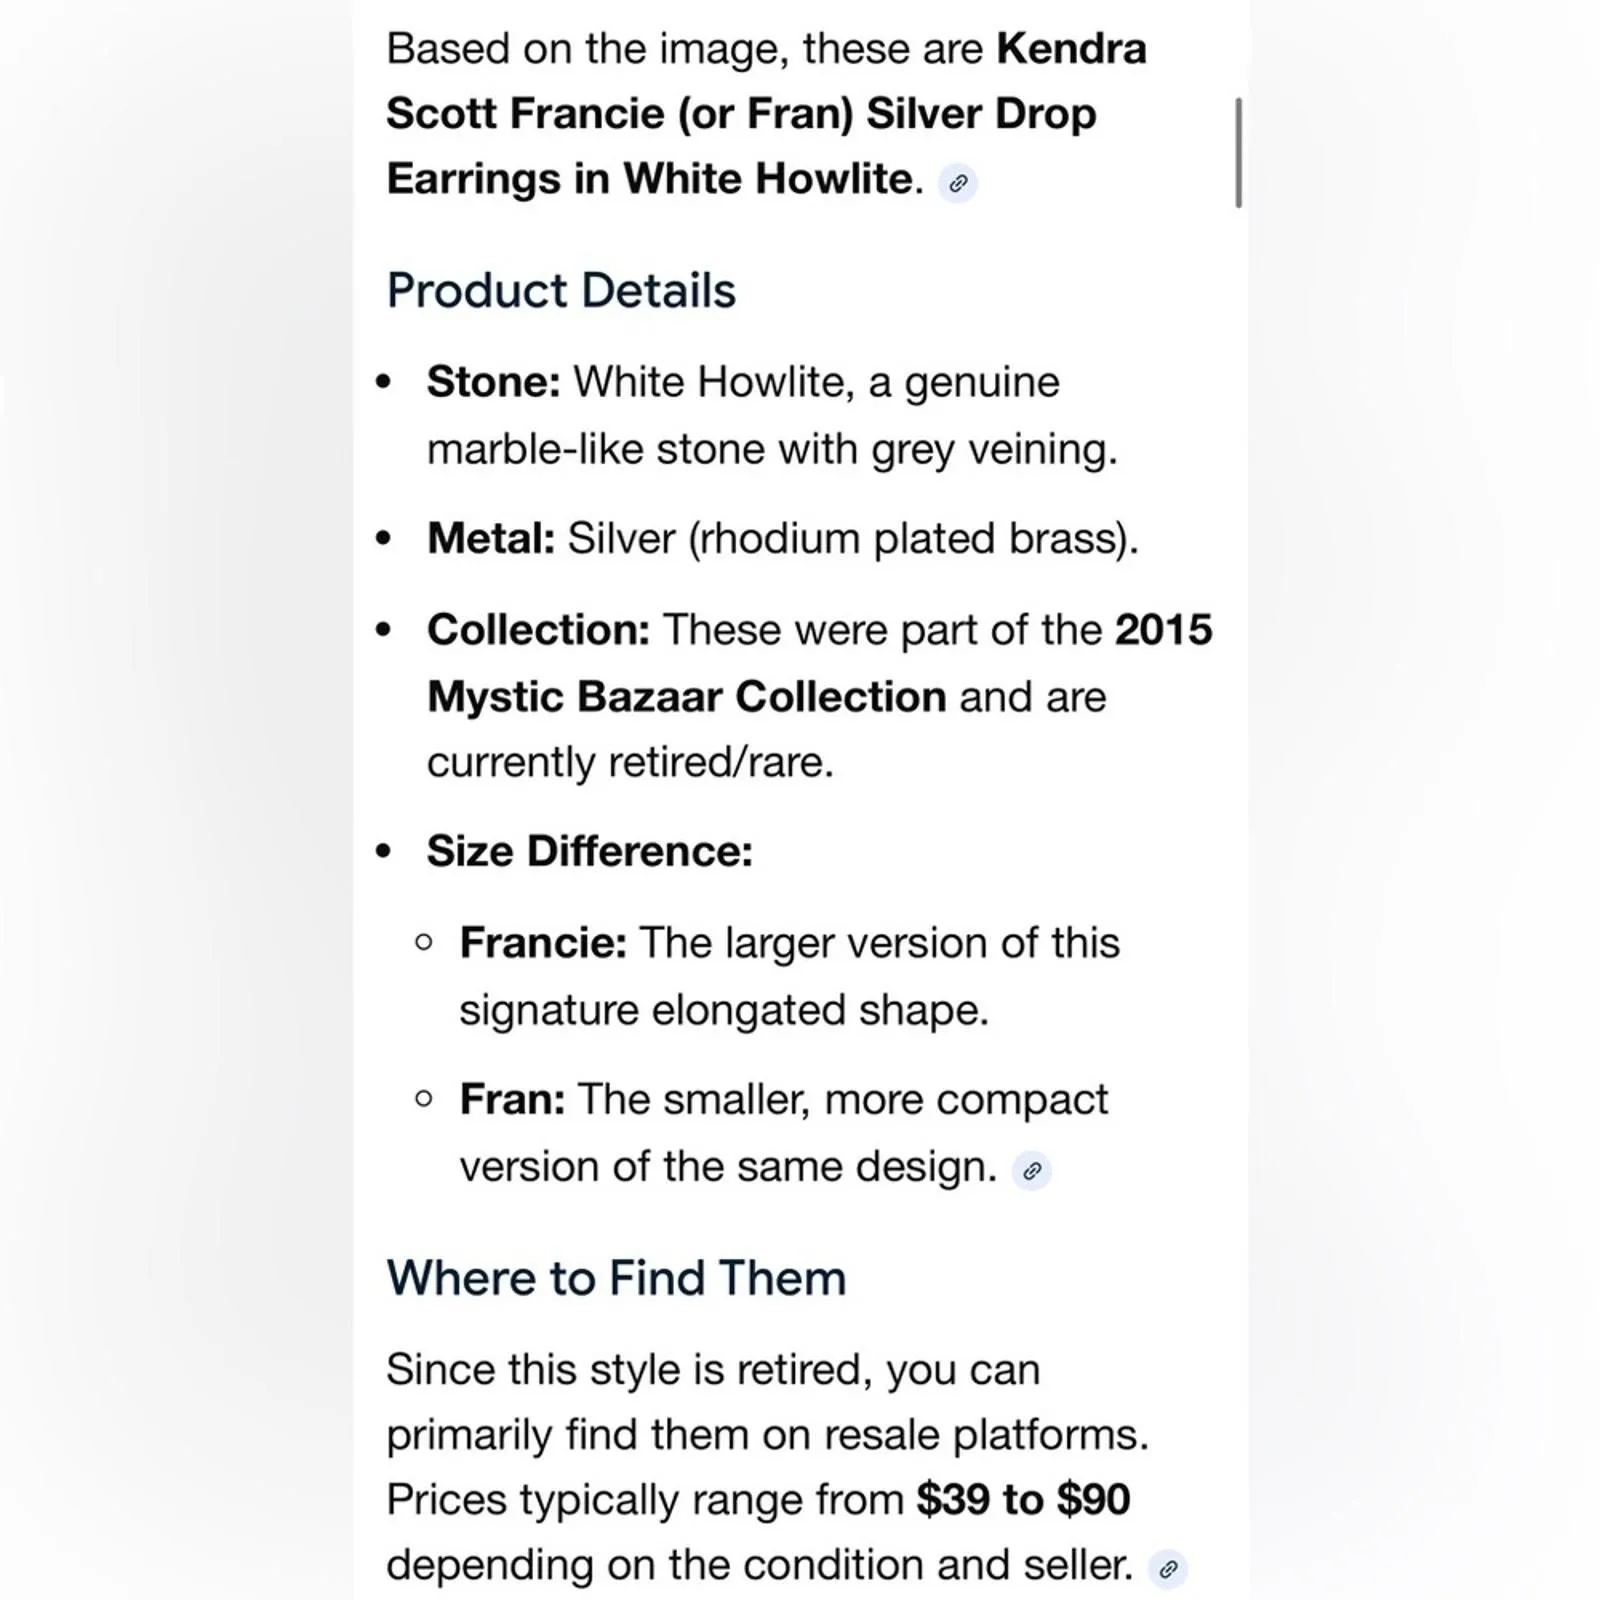
Task: Click the vertical scrollbar thumb
Action: click(x=1239, y=153)
